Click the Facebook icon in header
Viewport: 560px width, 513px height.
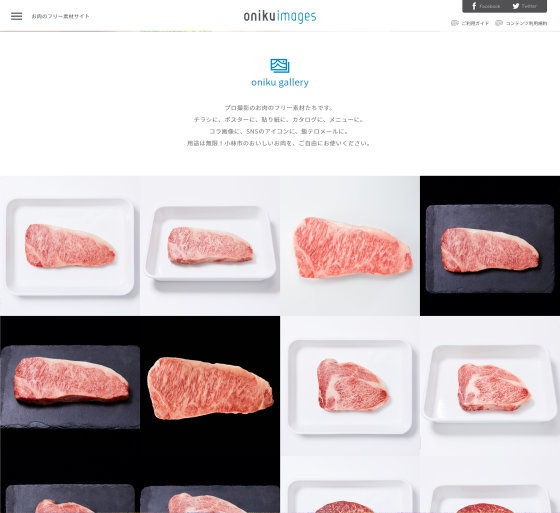(474, 6)
